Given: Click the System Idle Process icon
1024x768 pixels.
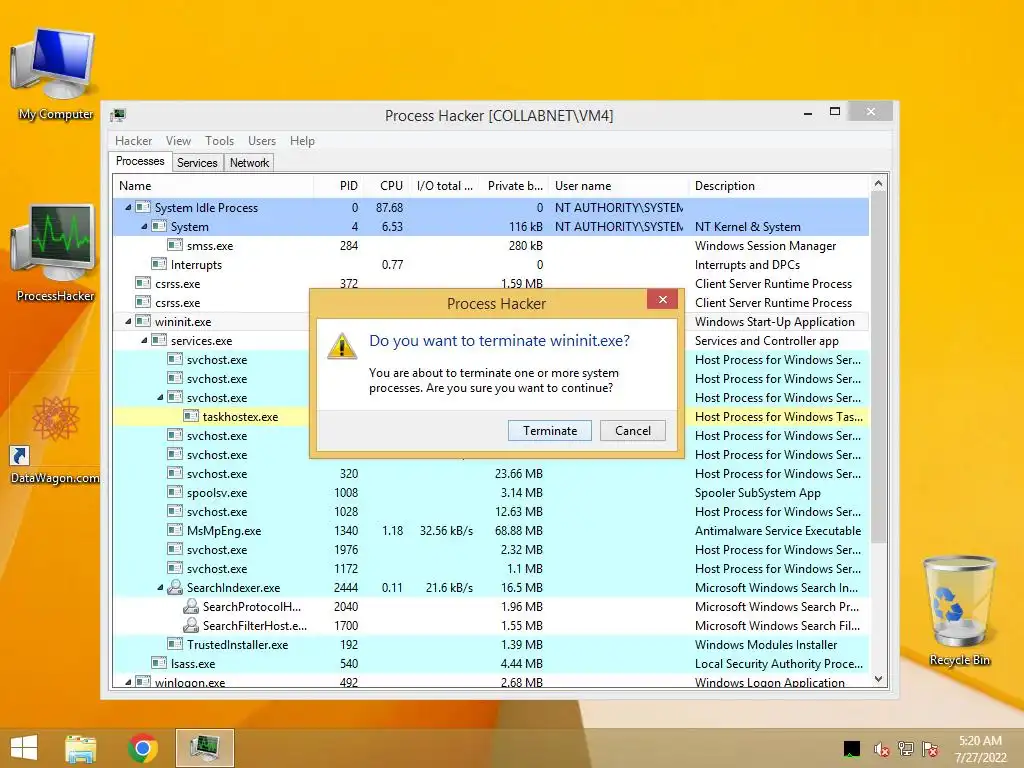Looking at the screenshot, I should click(143, 208).
